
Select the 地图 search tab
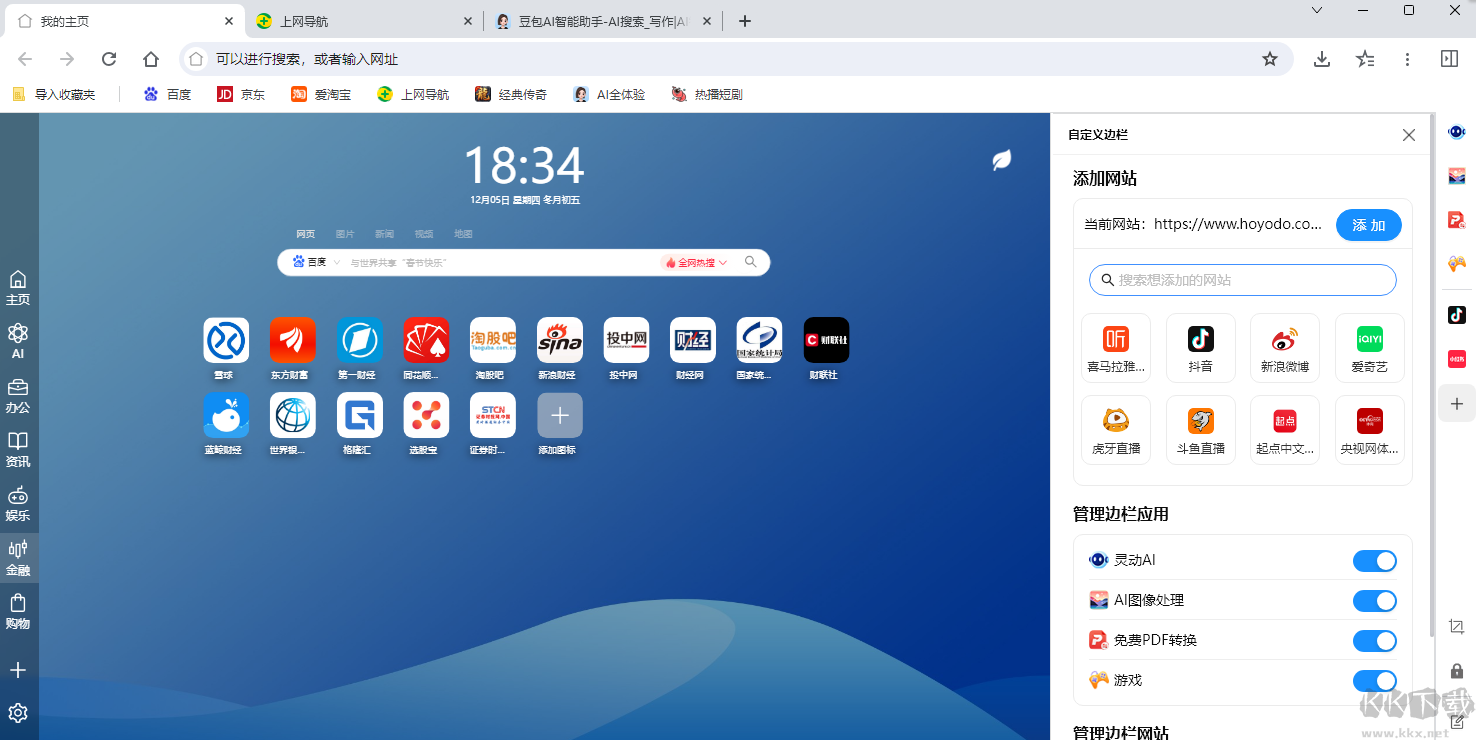(x=463, y=234)
